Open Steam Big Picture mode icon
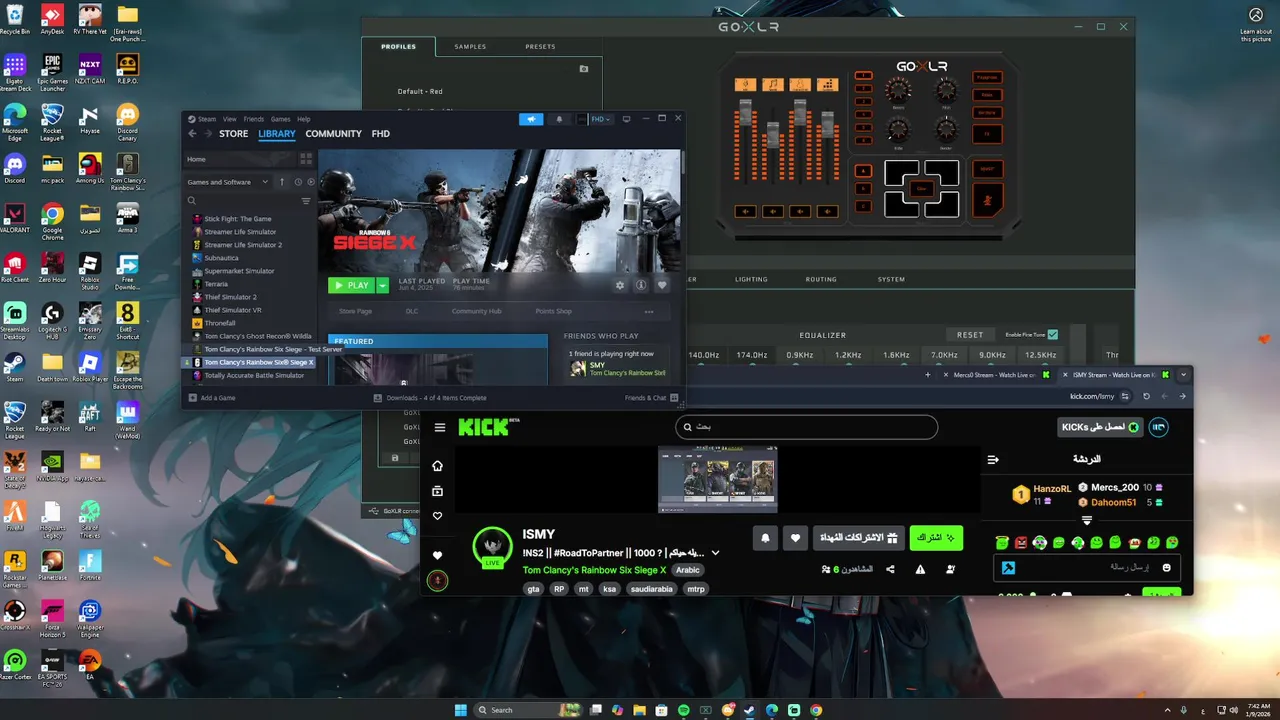The image size is (1280, 720). 626,119
